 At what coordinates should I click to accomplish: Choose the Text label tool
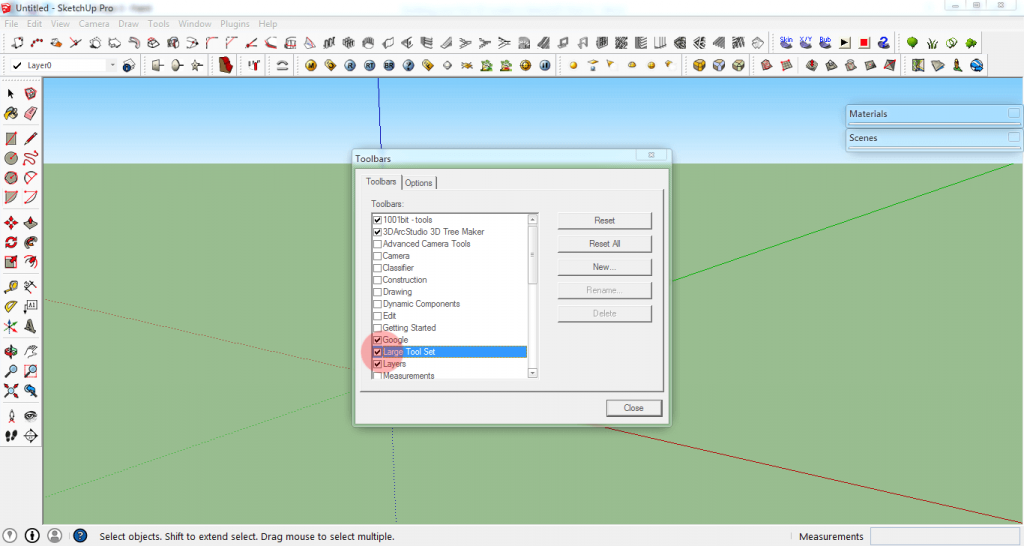[30, 306]
